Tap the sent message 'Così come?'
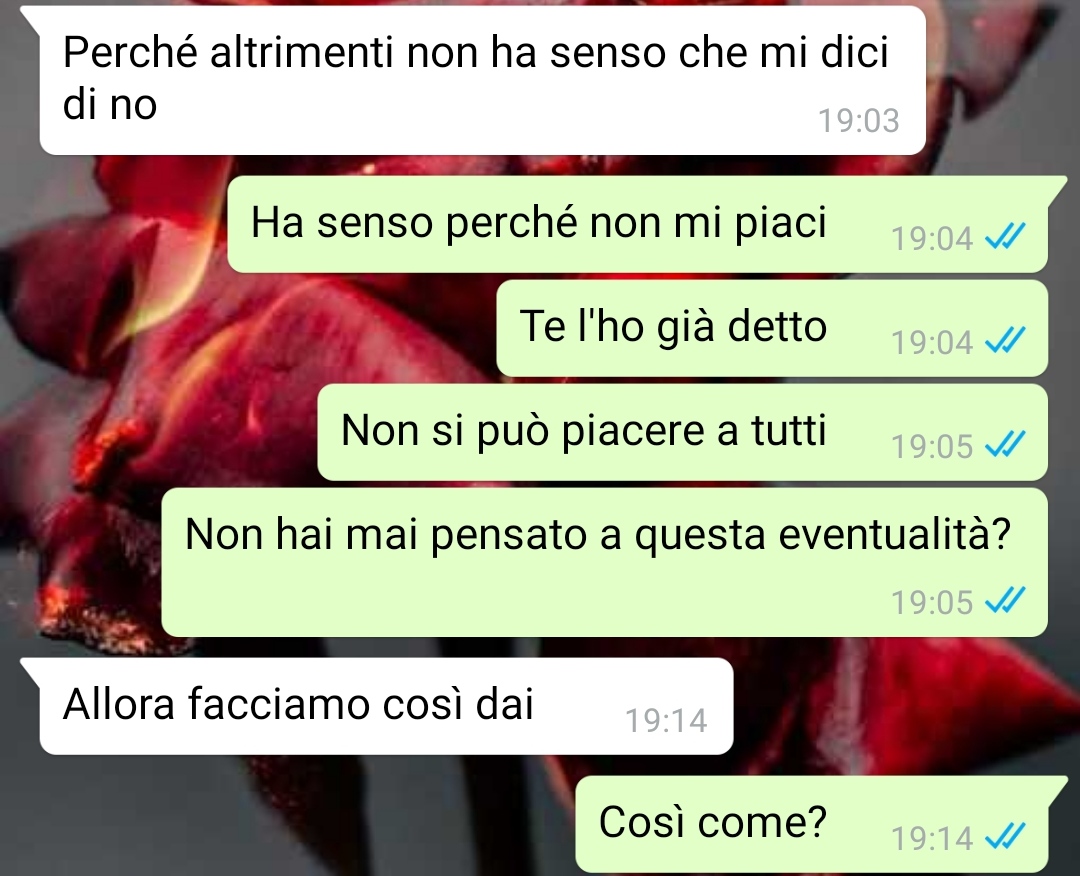 [811, 824]
